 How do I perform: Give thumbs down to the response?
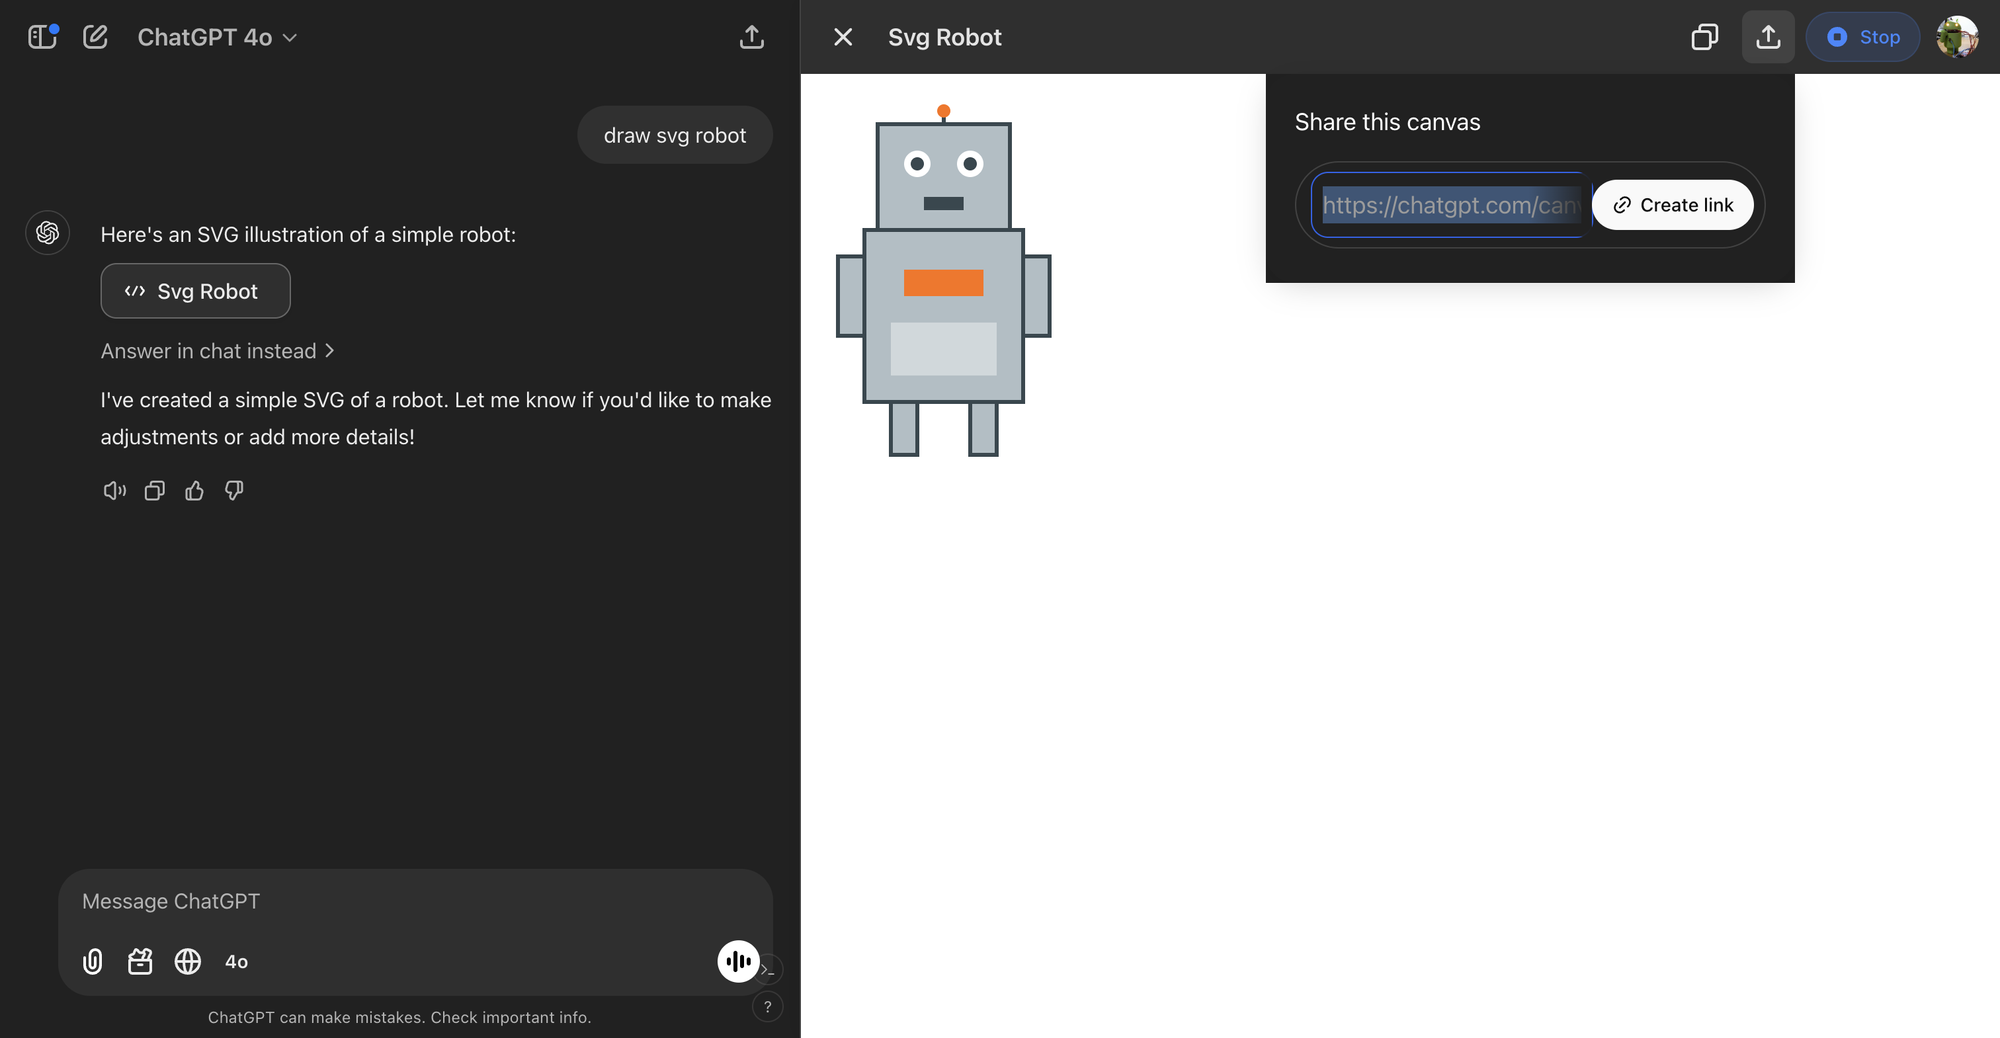234,490
